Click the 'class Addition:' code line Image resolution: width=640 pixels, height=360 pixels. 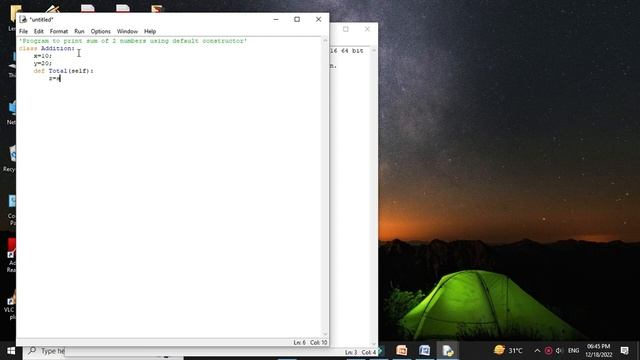pyautogui.click(x=47, y=49)
